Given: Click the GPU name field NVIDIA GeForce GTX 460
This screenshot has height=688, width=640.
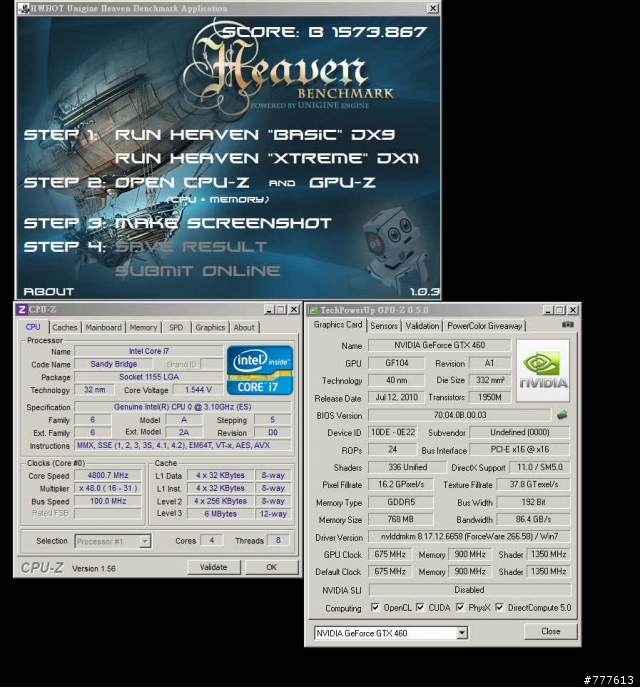Looking at the screenshot, I should [440, 345].
